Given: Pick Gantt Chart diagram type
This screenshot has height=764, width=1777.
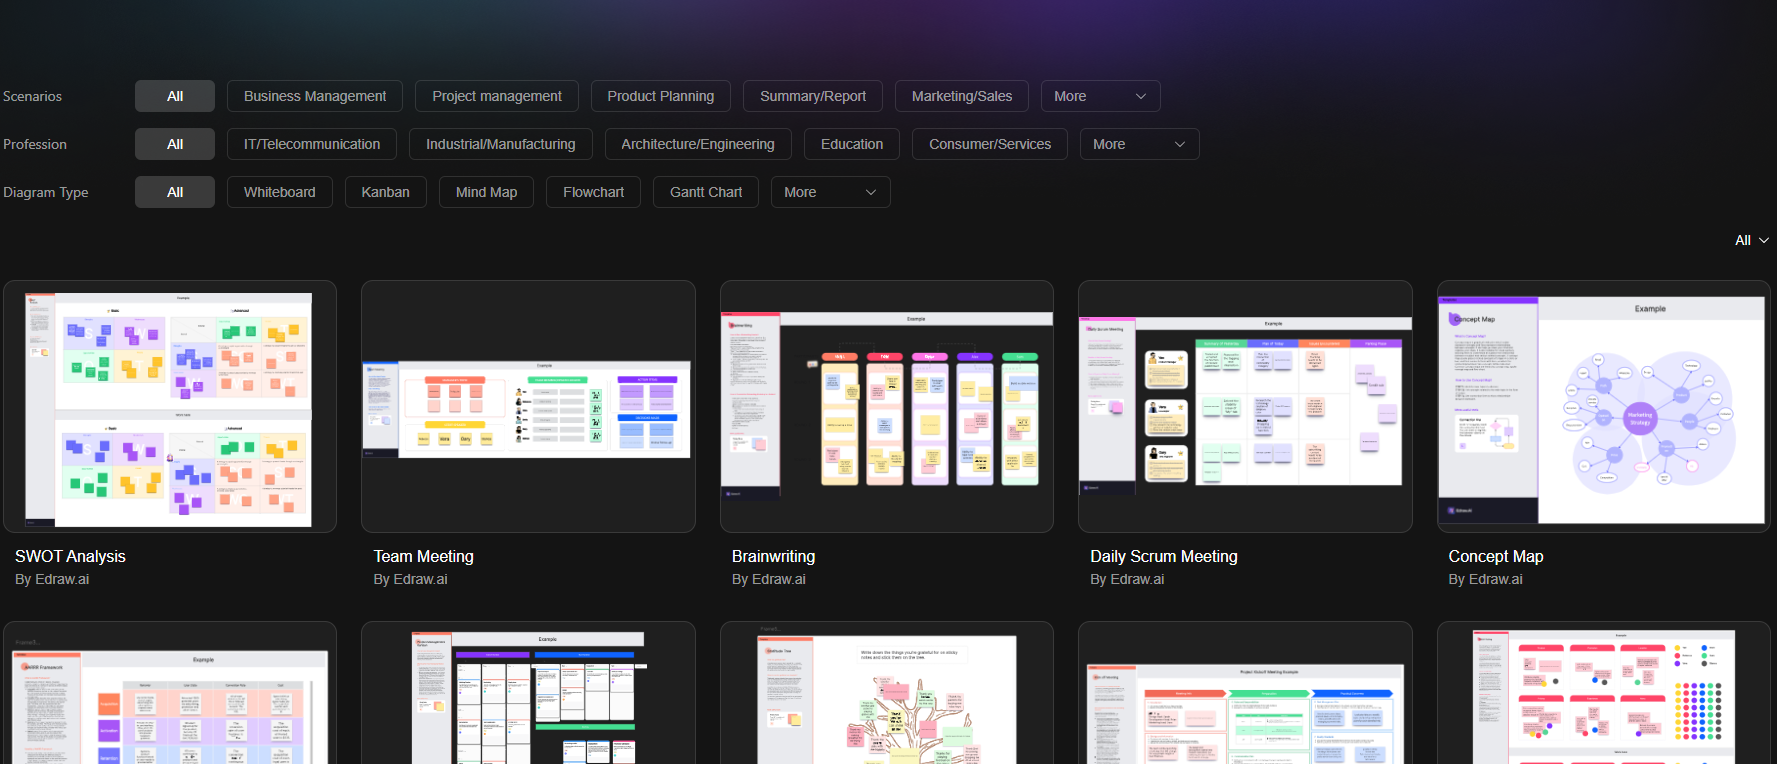Looking at the screenshot, I should pyautogui.click(x=706, y=192).
